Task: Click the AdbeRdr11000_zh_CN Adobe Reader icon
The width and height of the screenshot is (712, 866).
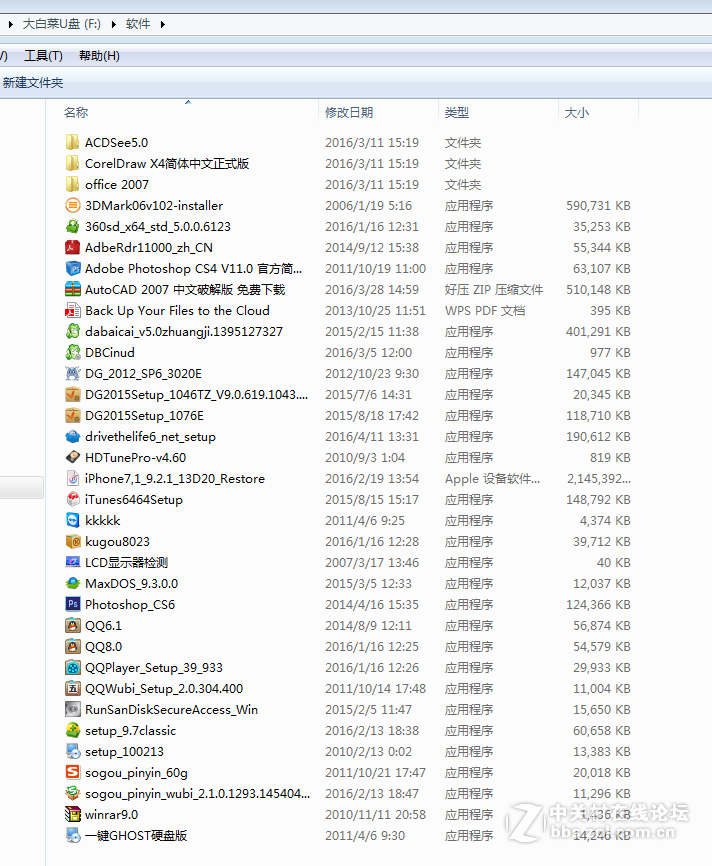Action: pyautogui.click(x=72, y=247)
